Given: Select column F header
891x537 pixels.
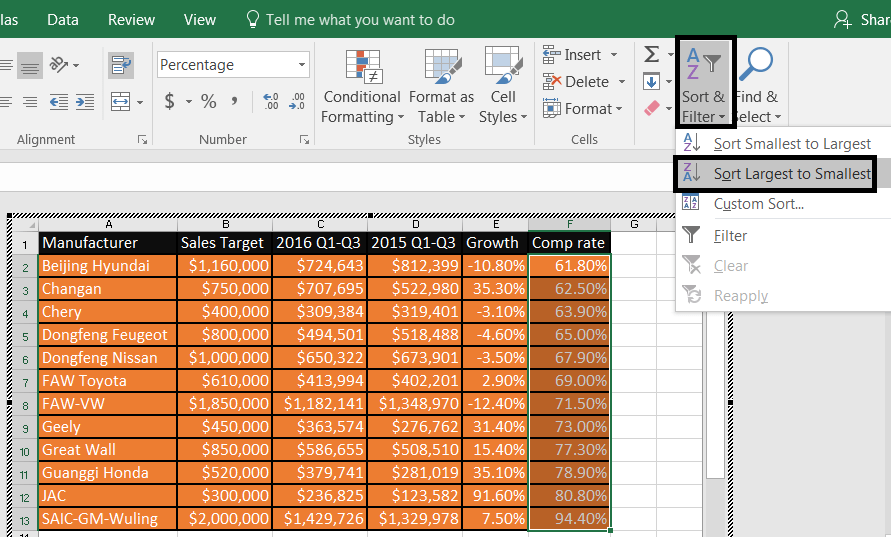Looking at the screenshot, I should (x=569, y=224).
